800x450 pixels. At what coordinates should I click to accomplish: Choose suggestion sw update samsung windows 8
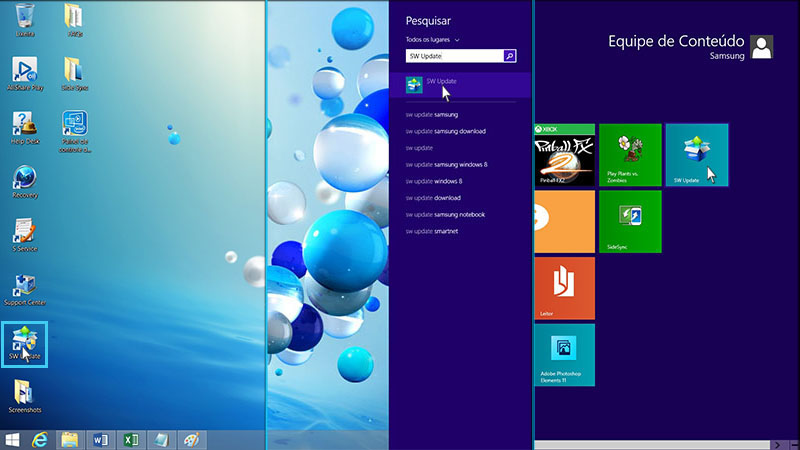coord(446,165)
